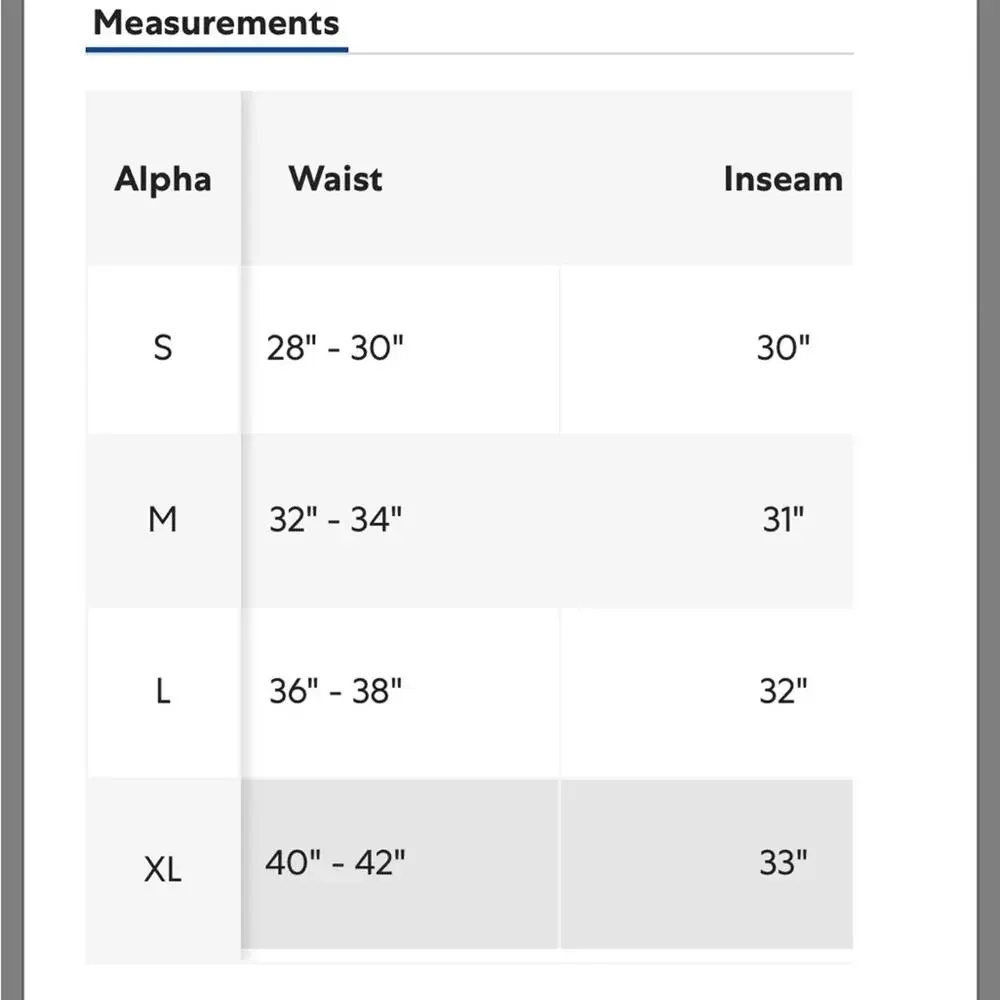Select the XL size row label
Viewport: 1000px width, 1000px height.
tap(163, 869)
